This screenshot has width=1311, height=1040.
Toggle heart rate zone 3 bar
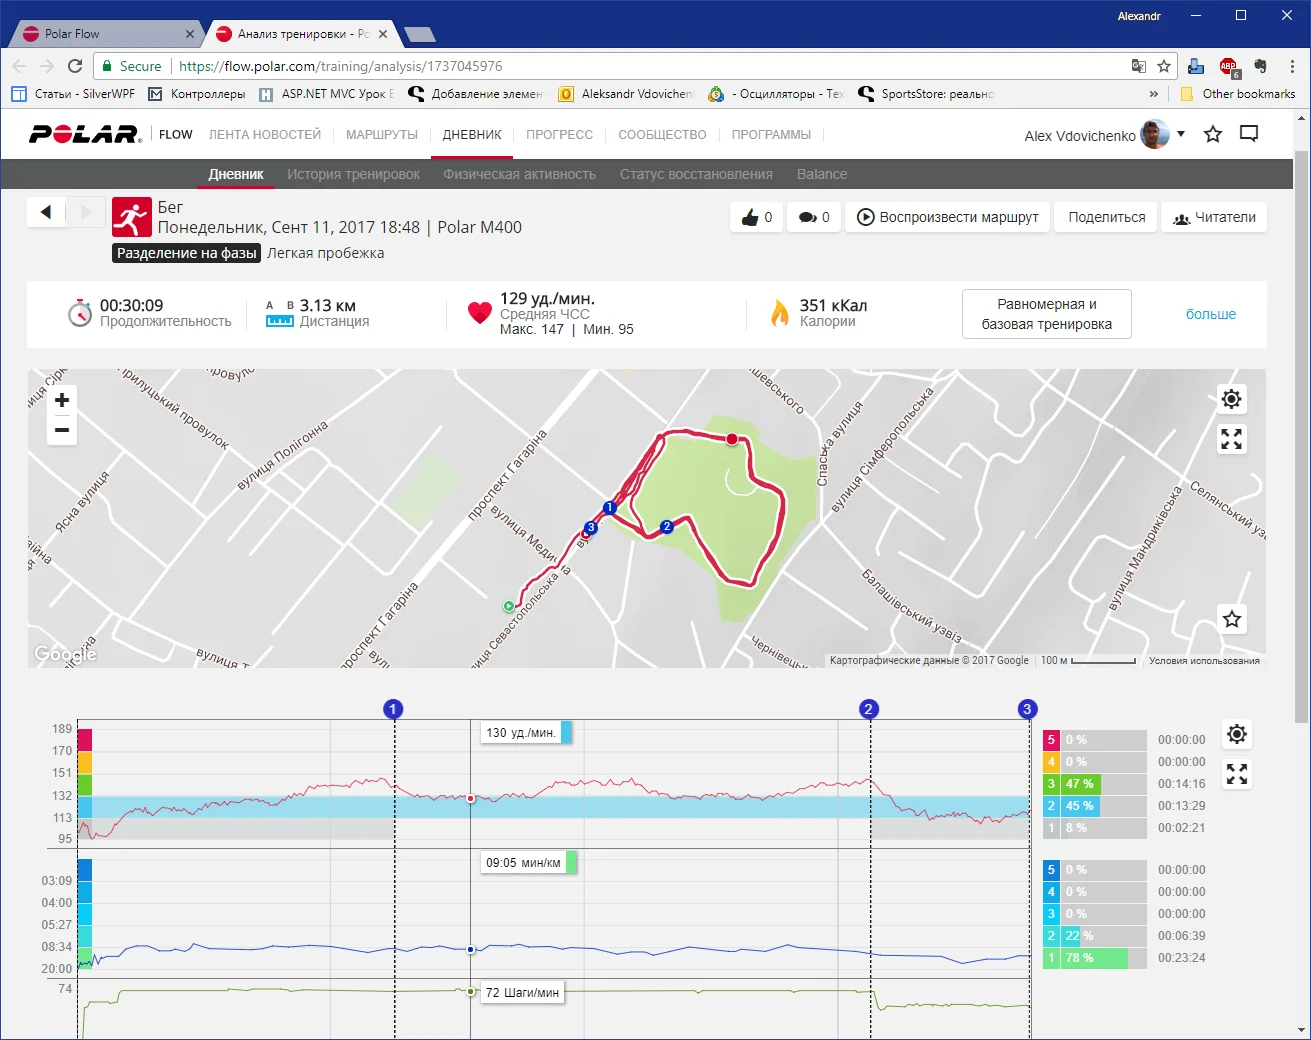1094,784
